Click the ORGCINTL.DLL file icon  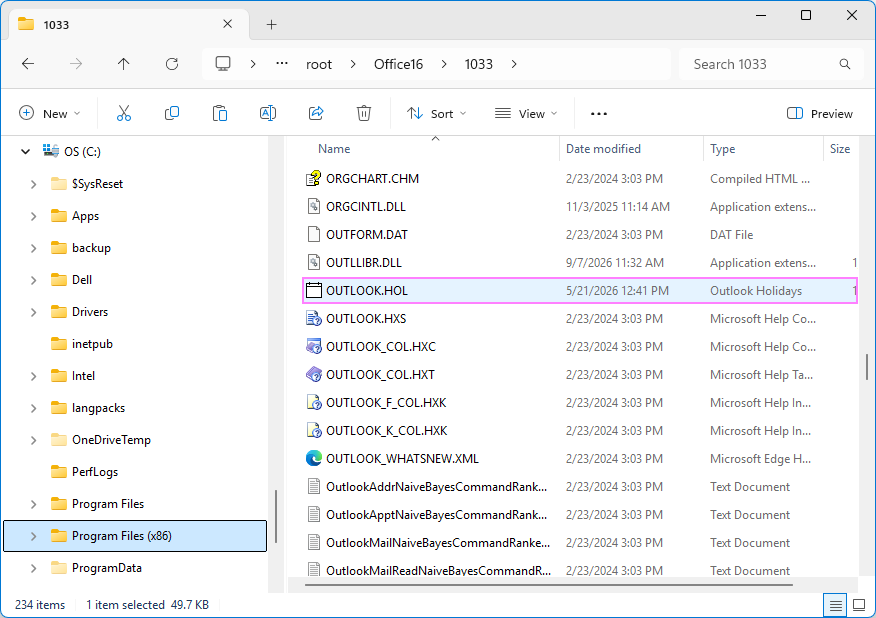pyautogui.click(x=313, y=207)
